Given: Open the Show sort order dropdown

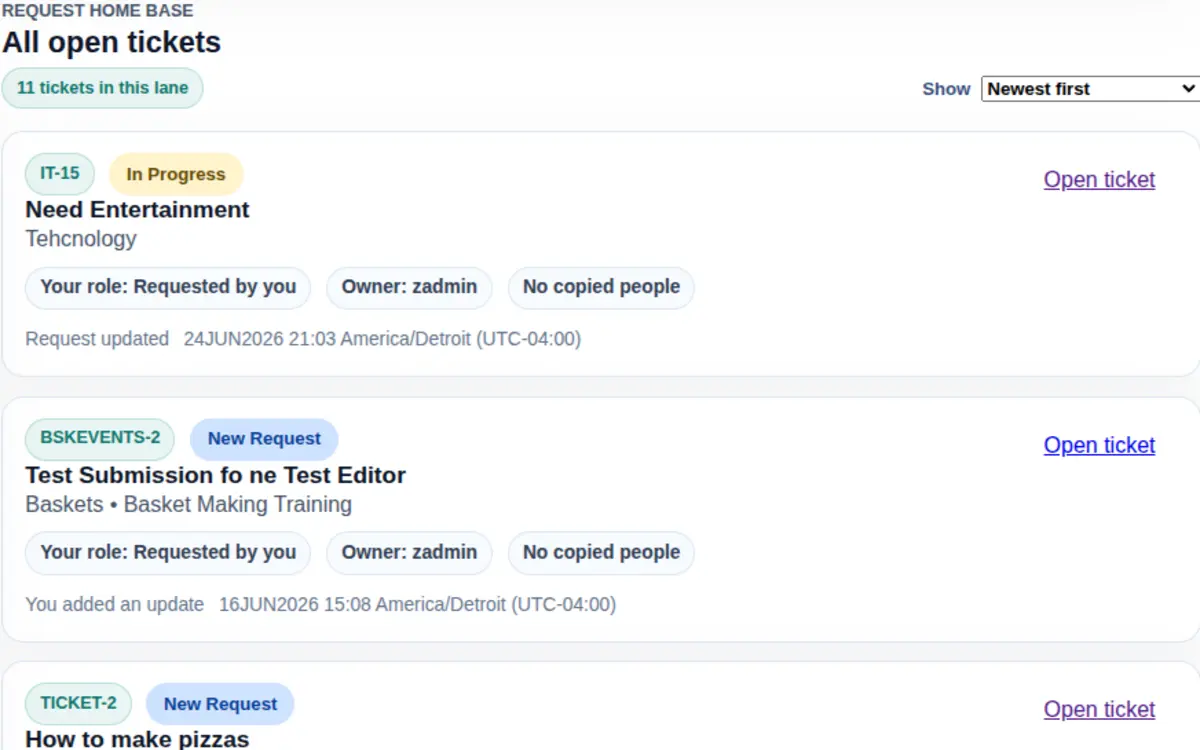Looking at the screenshot, I should (1090, 89).
